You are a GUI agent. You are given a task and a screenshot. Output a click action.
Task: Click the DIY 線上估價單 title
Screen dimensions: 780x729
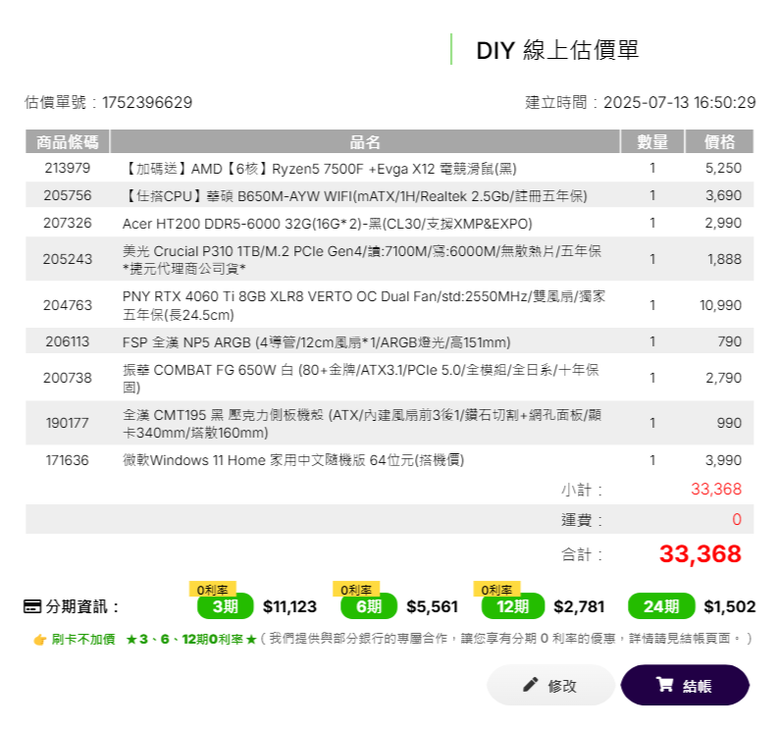[557, 50]
